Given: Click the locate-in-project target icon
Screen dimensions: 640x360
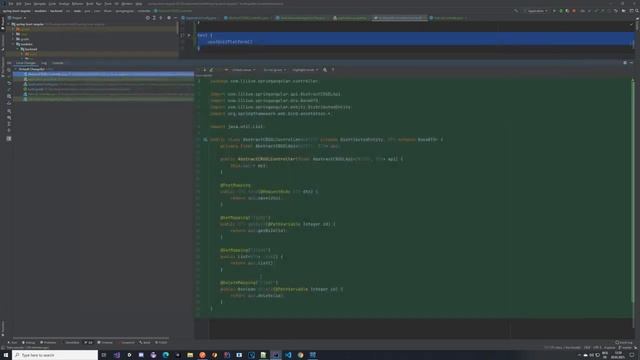Looking at the screenshot, I should (148, 18).
